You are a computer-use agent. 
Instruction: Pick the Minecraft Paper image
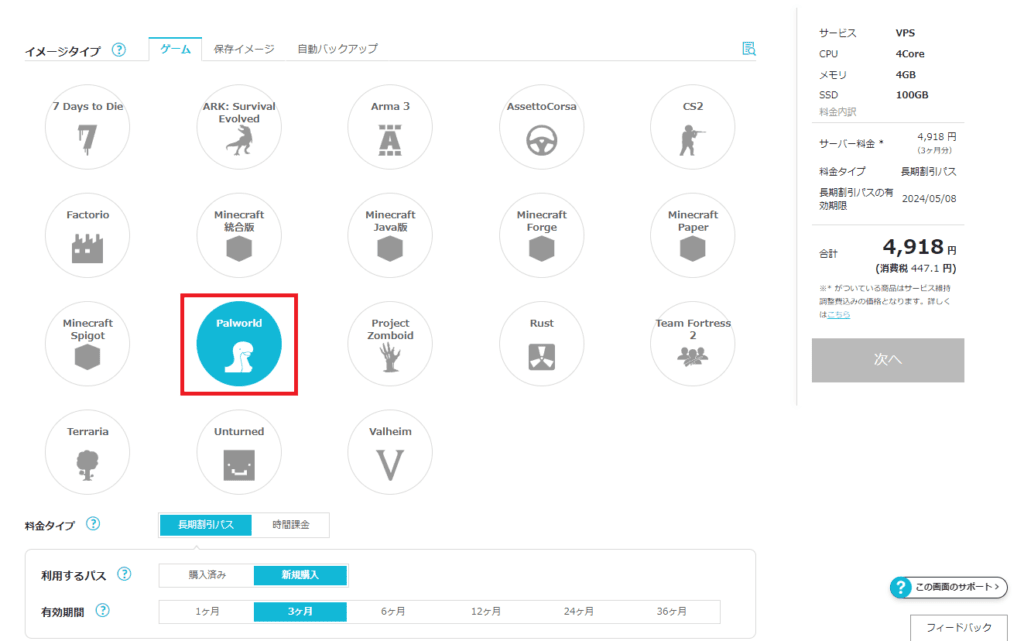pos(692,235)
